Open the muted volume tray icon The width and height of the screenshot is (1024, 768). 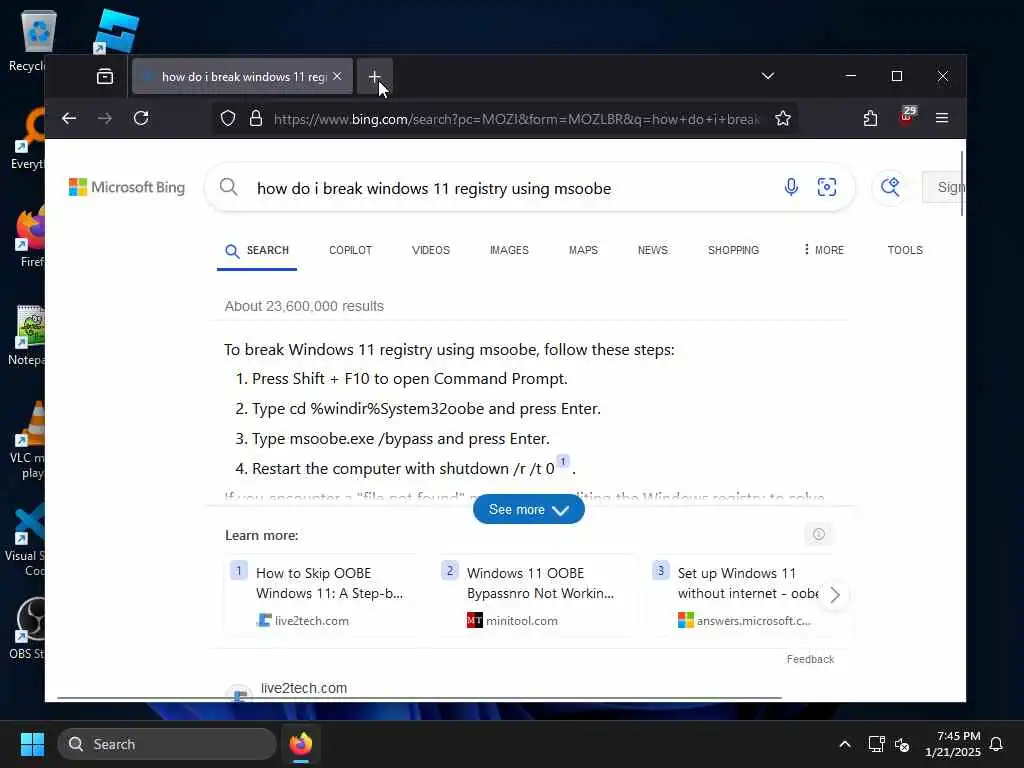903,744
